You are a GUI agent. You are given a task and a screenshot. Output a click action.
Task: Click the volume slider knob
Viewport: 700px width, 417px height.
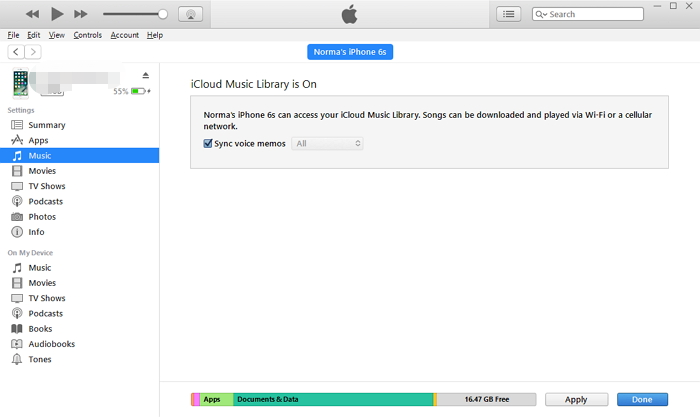pyautogui.click(x=163, y=14)
